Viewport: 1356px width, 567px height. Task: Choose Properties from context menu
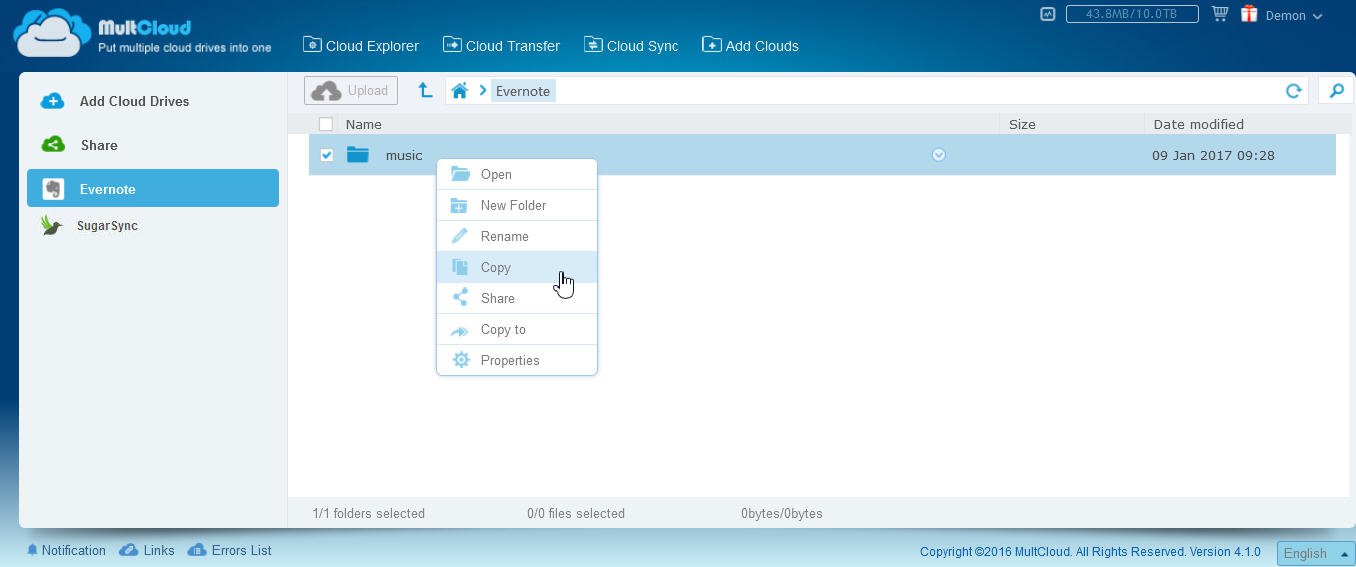(517, 360)
